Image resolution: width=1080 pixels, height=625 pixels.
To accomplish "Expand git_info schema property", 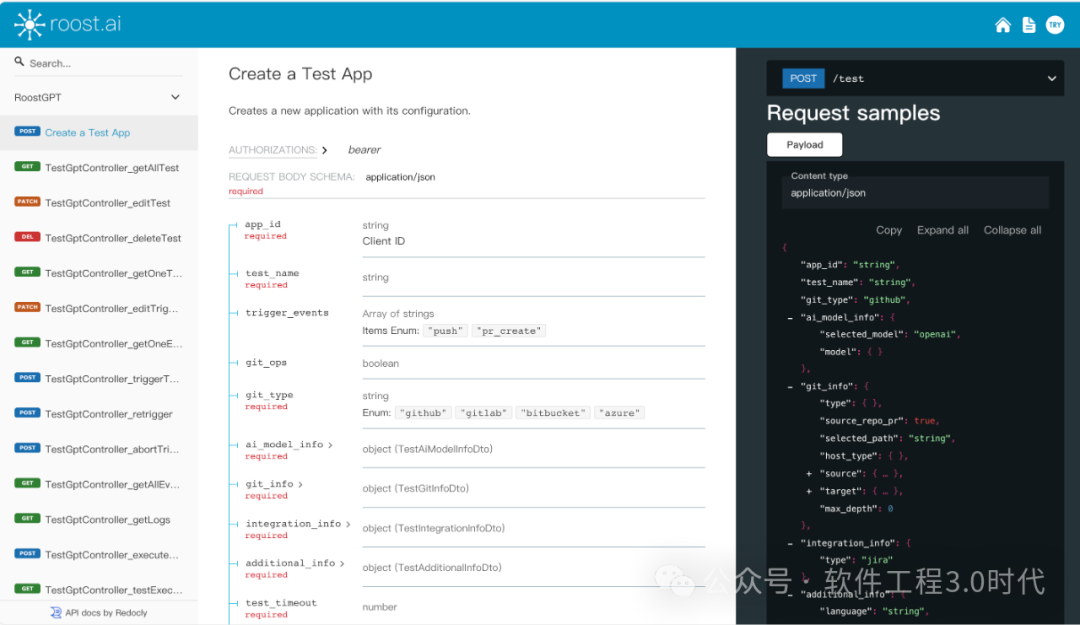I will [x=273, y=484].
